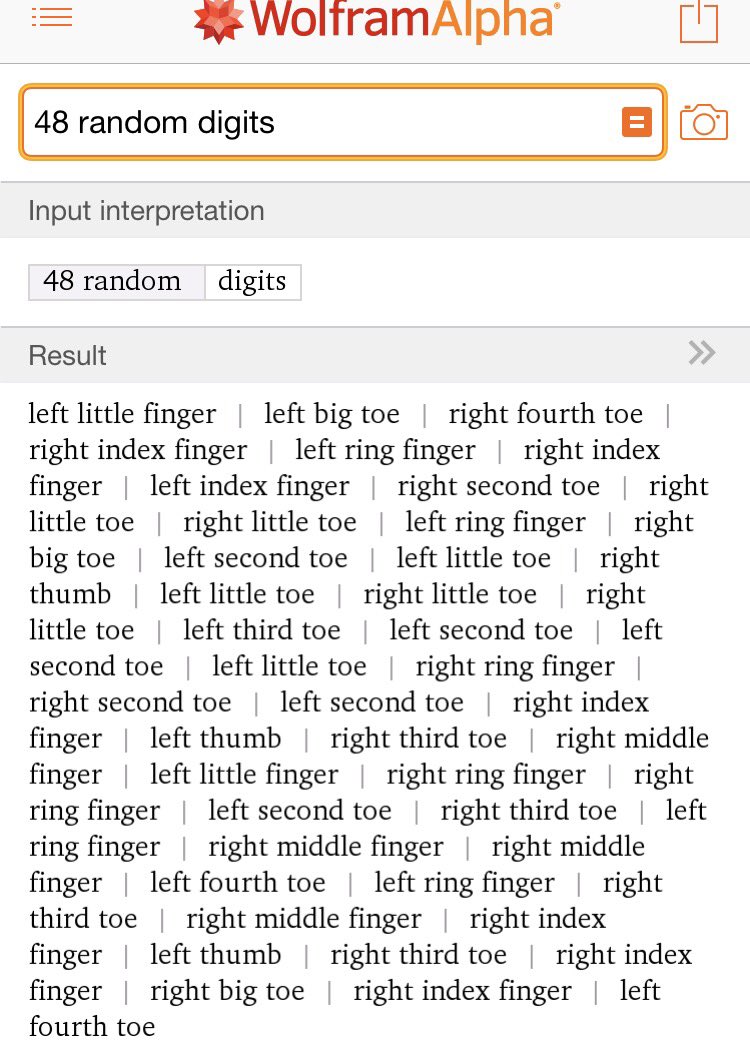Click the WolframAlpha star logo icon
Image resolution: width=750 pixels, height=1049 pixels.
pos(219,18)
